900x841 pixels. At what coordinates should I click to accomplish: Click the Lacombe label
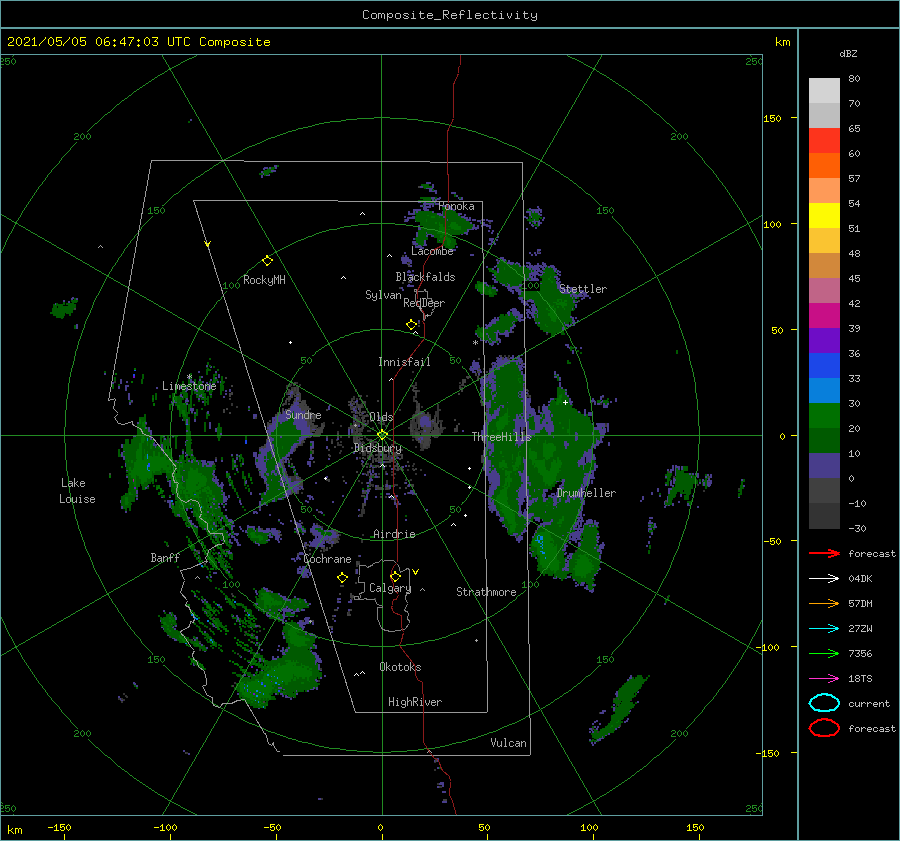pyautogui.click(x=432, y=251)
